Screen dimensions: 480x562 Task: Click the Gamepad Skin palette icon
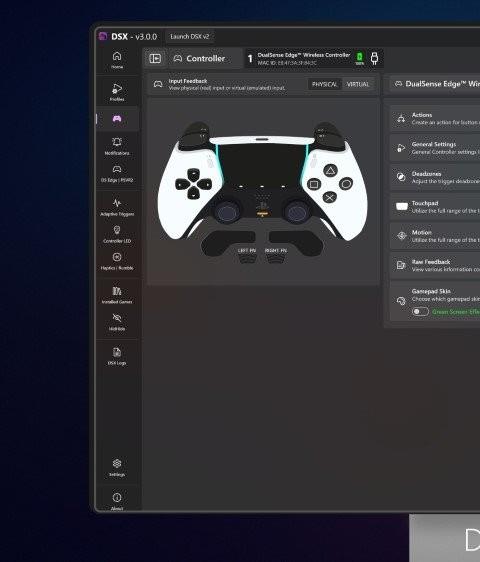tap(401, 301)
